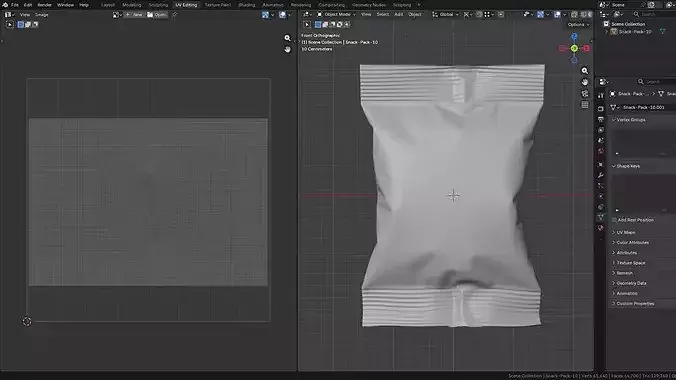Open the viewport Object menu
The height and width of the screenshot is (380, 676).
[415, 15]
